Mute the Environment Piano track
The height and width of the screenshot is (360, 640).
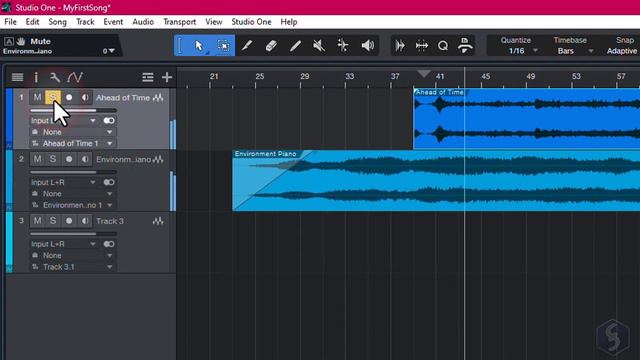37,159
